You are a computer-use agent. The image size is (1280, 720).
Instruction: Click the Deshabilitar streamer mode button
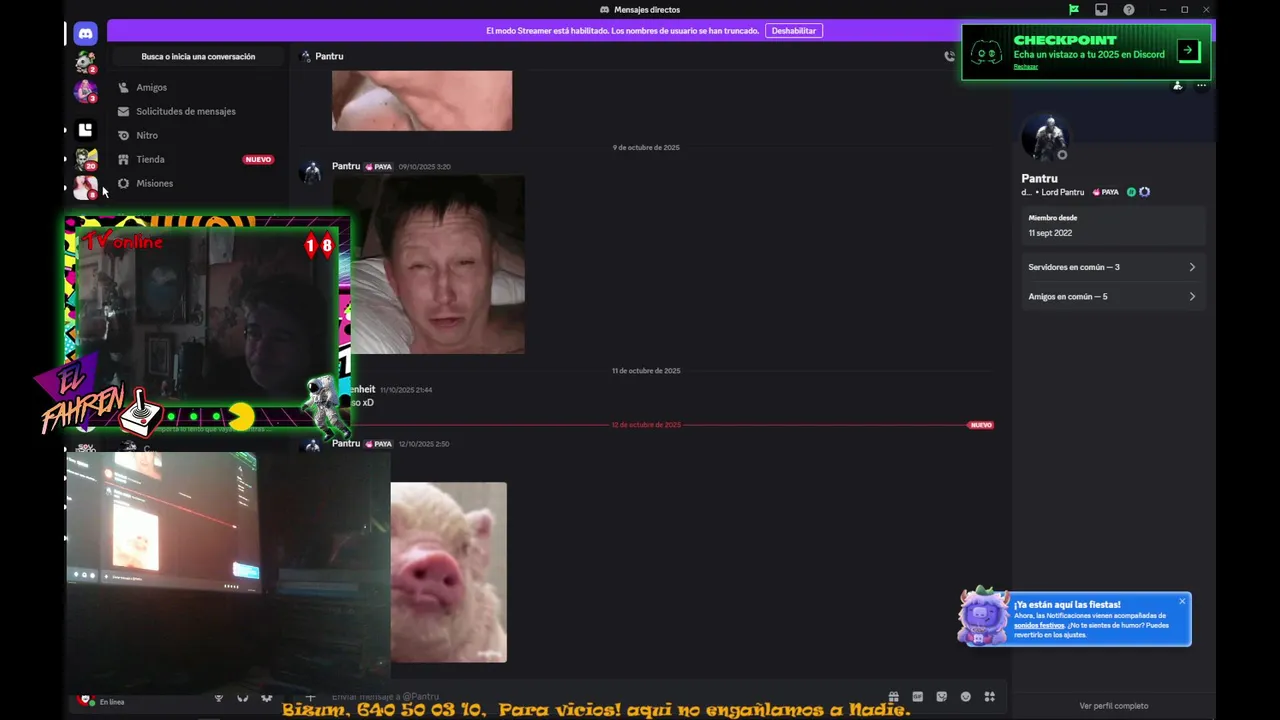(x=794, y=31)
